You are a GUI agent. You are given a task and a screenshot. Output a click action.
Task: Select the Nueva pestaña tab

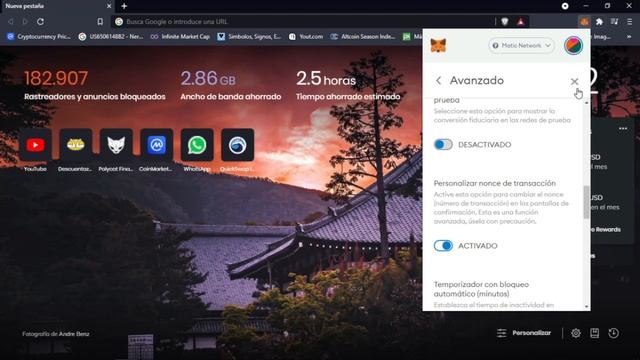click(57, 6)
